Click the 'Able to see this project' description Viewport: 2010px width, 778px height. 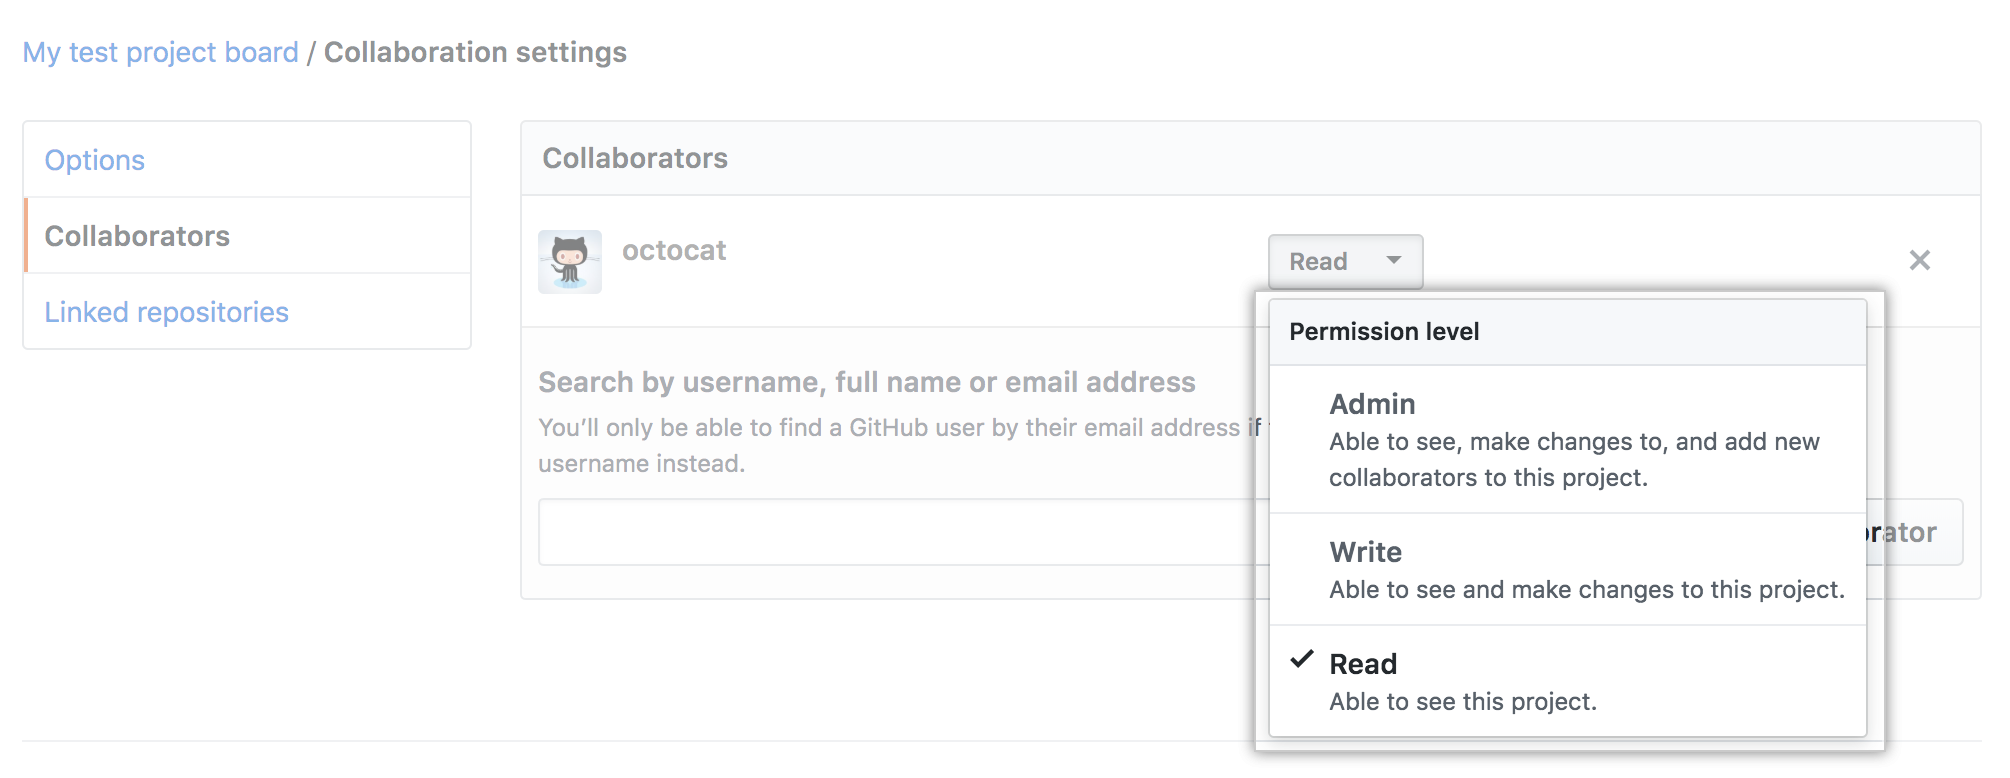point(1462,702)
